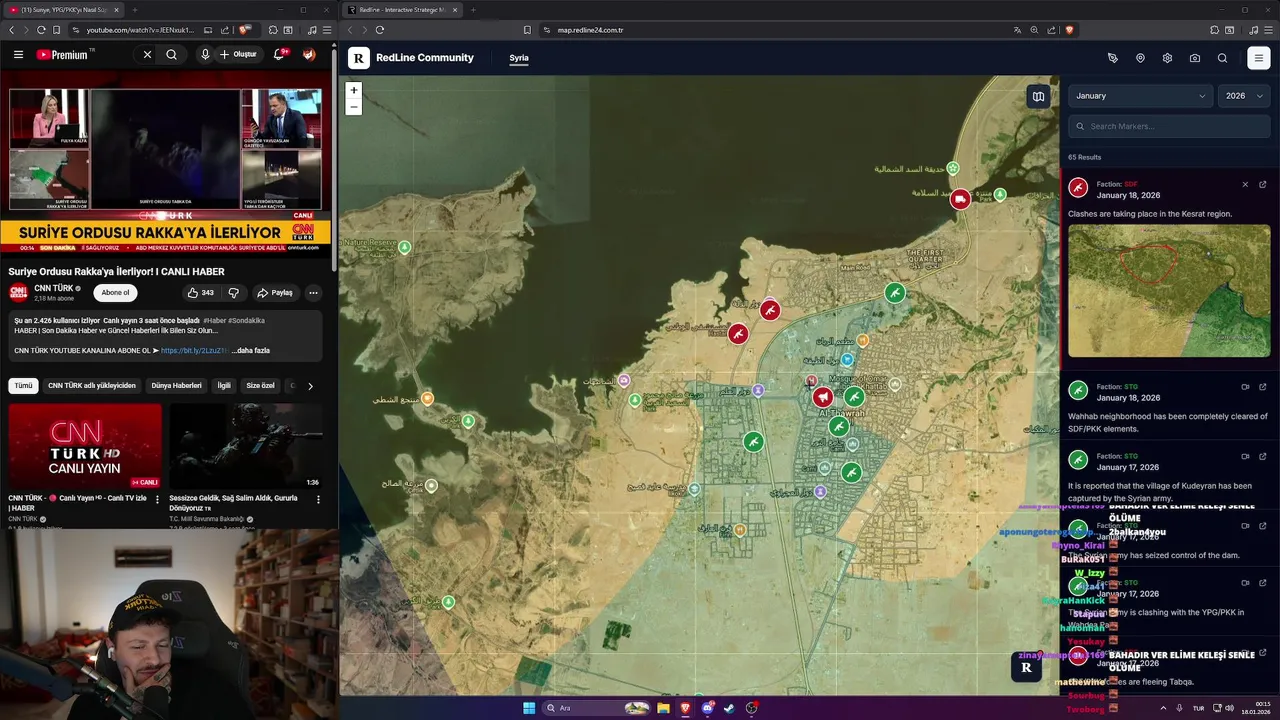Open Steam from the taskbar

729,708
